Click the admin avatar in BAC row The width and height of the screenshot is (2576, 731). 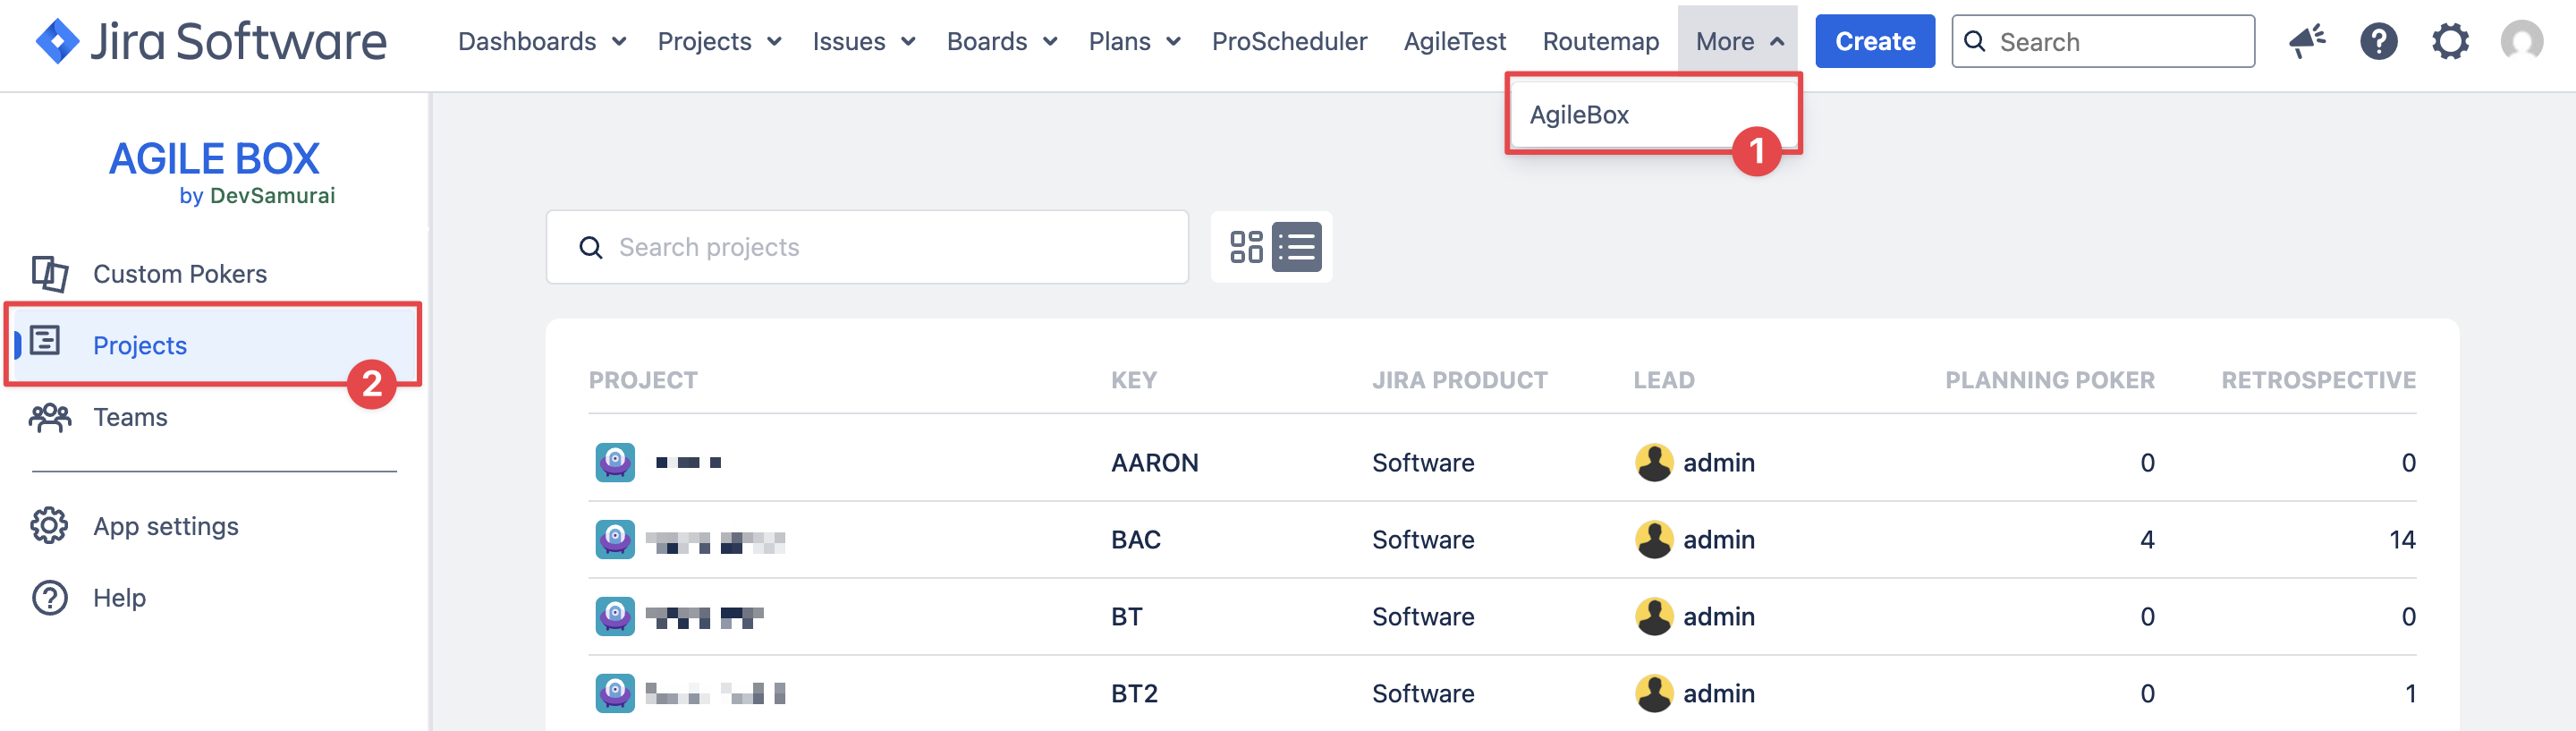1653,540
